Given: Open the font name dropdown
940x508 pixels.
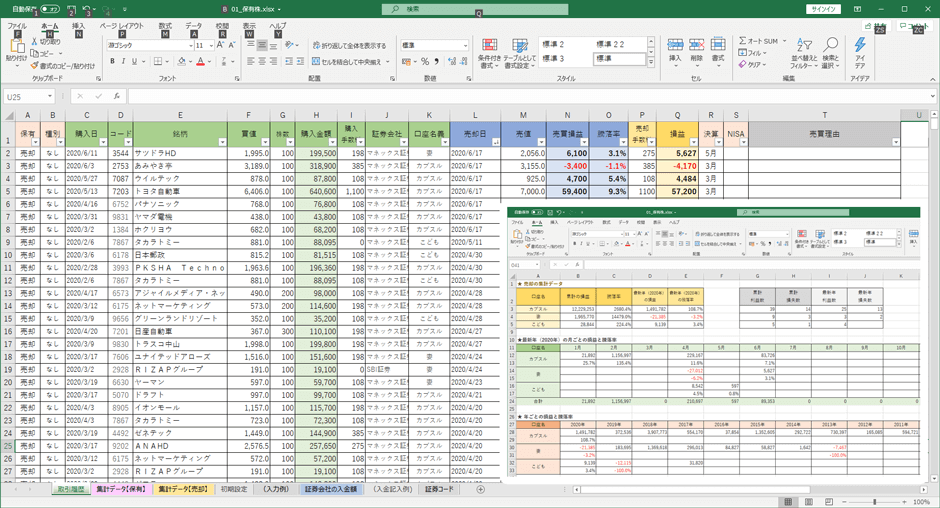Looking at the screenshot, I should [189, 46].
